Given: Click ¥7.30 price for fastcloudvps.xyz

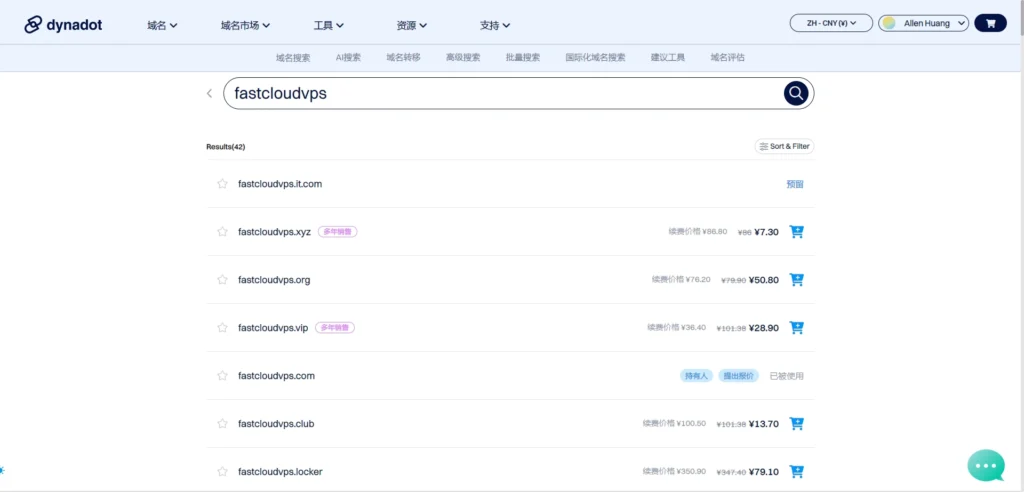Looking at the screenshot, I should (766, 232).
